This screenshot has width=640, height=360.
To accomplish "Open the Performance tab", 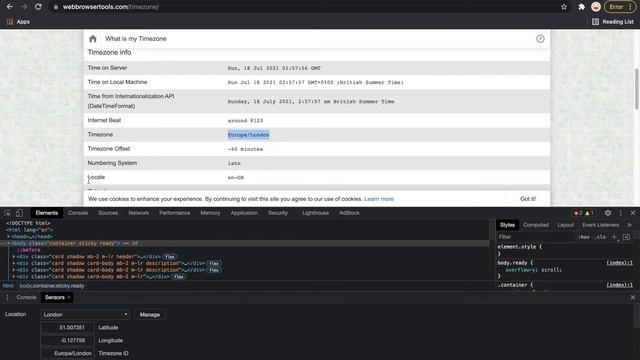I will click(174, 213).
